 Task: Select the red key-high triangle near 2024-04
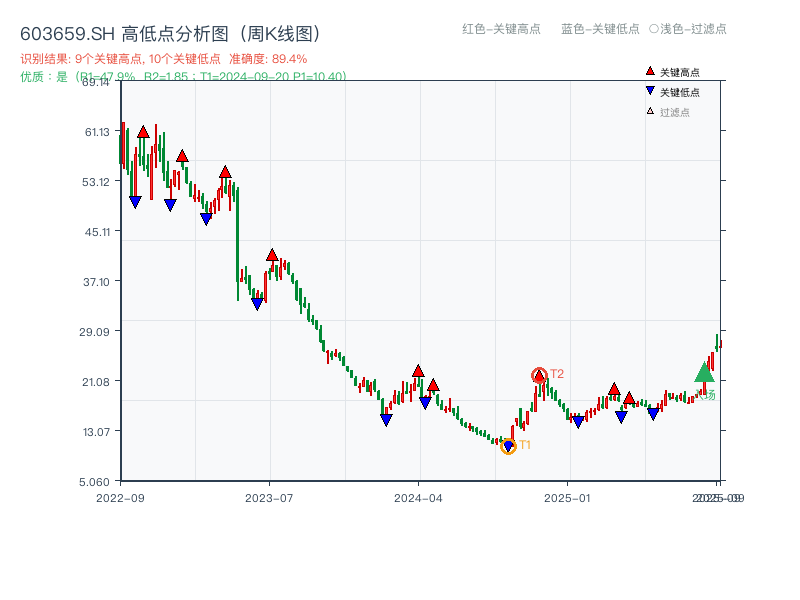coord(419,370)
